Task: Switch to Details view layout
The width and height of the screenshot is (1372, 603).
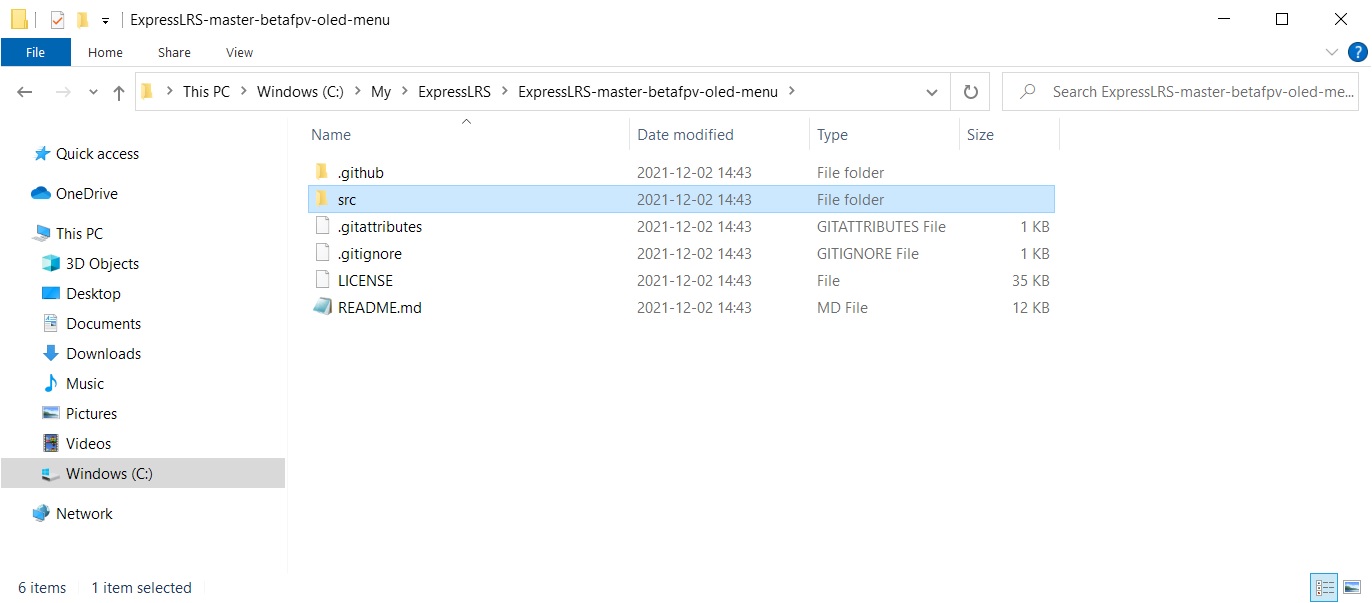Action: (x=1324, y=587)
